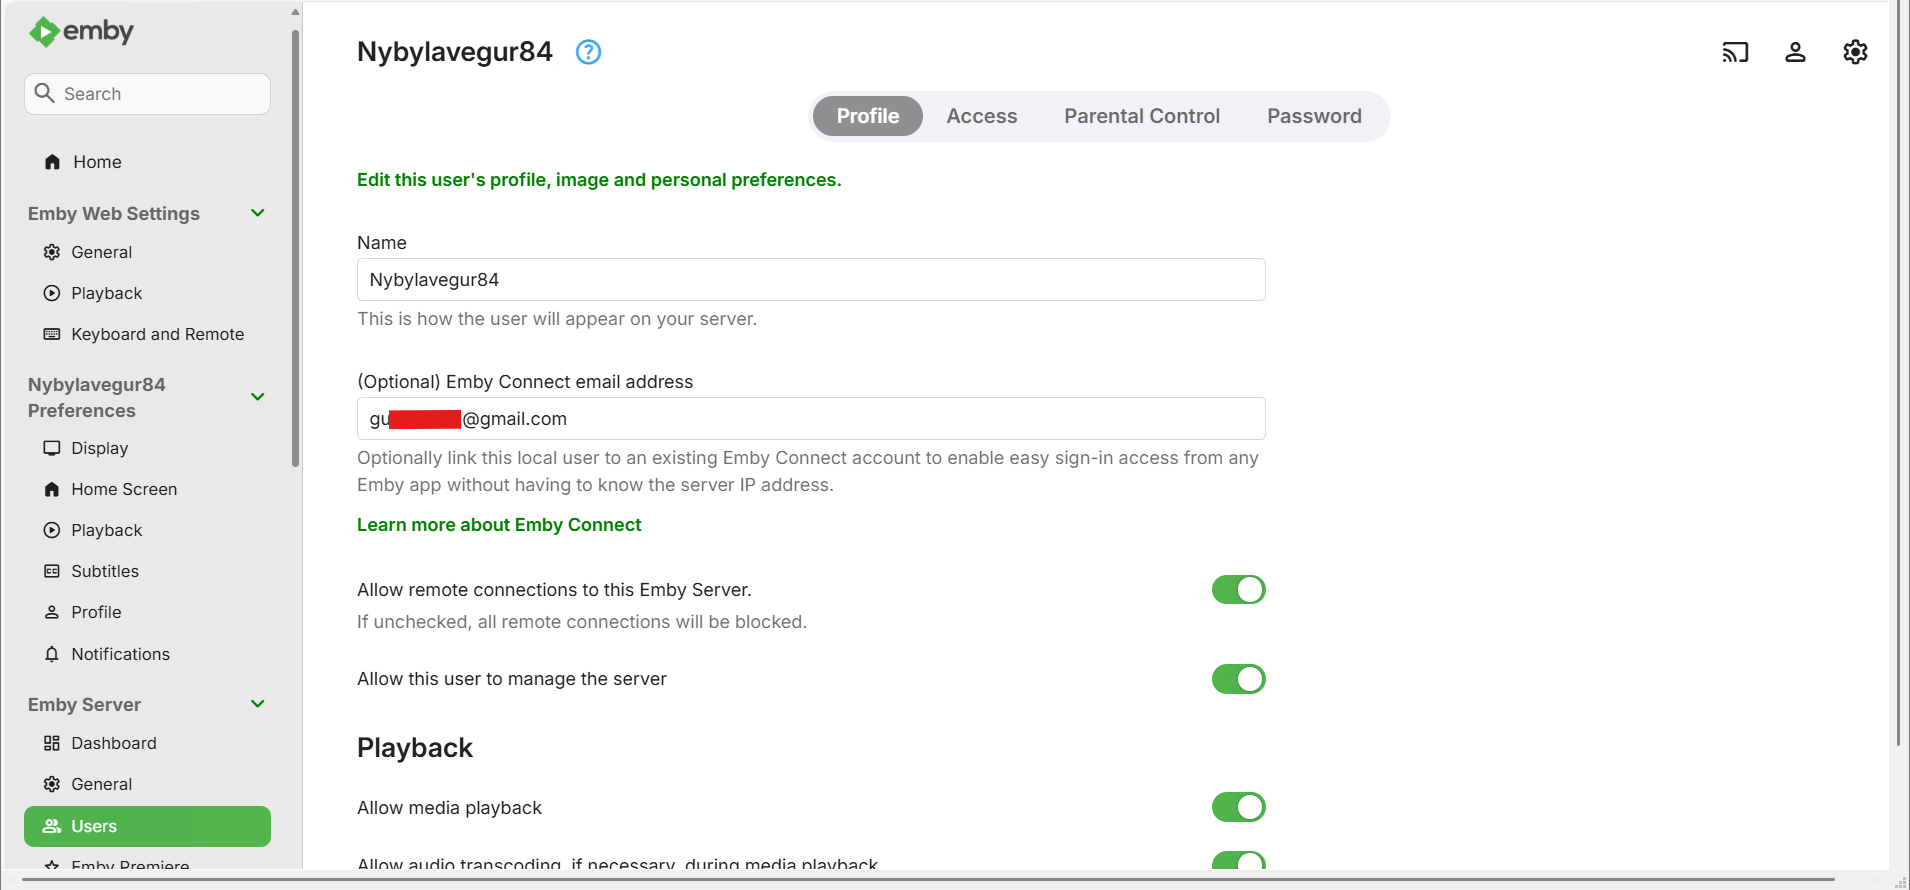Open Subtitles preferences
This screenshot has width=1910, height=890.
pyautogui.click(x=104, y=571)
